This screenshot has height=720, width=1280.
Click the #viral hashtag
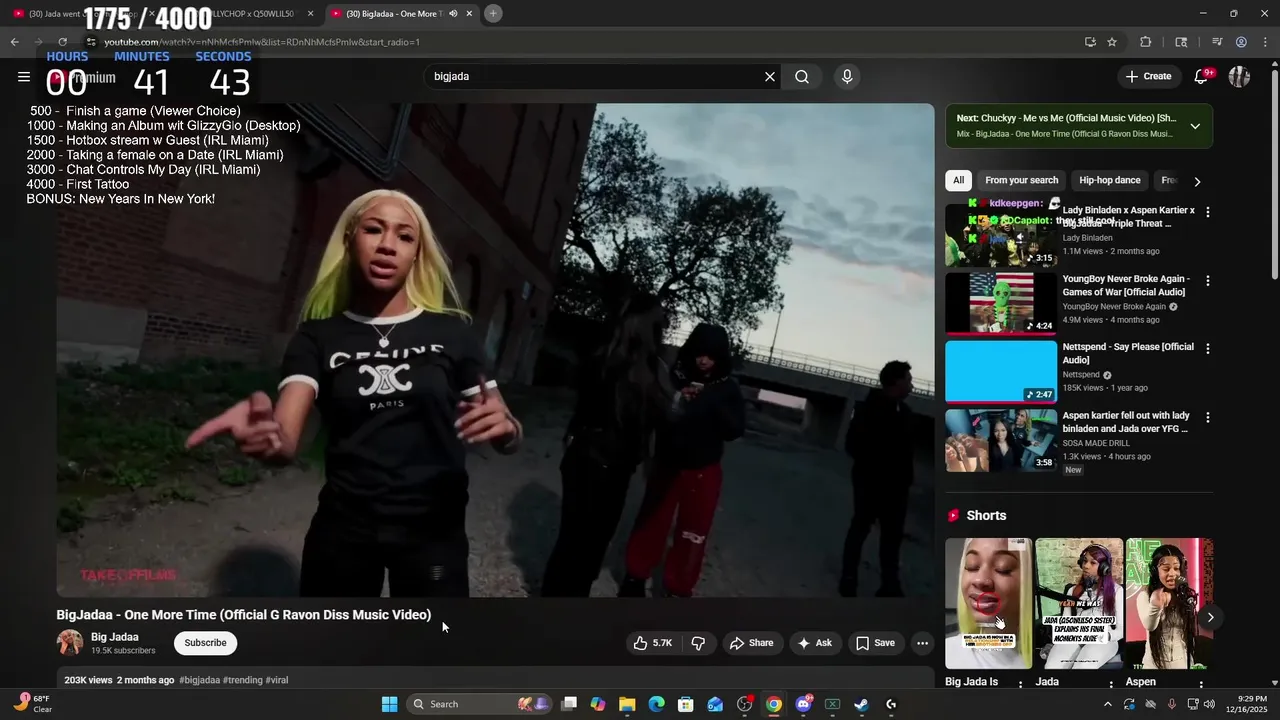[x=277, y=680]
